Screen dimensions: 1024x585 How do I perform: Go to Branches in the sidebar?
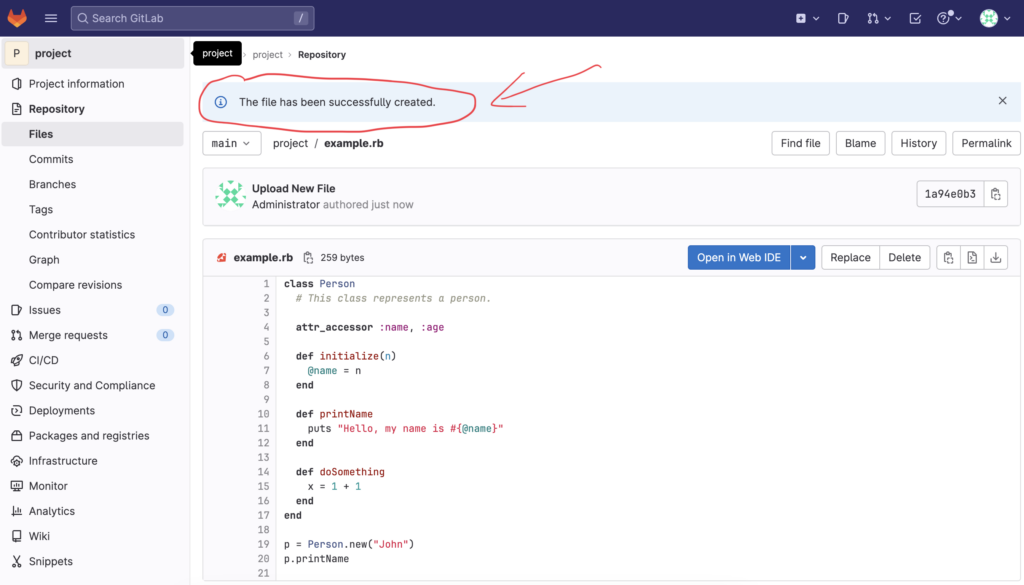[x=52, y=184]
